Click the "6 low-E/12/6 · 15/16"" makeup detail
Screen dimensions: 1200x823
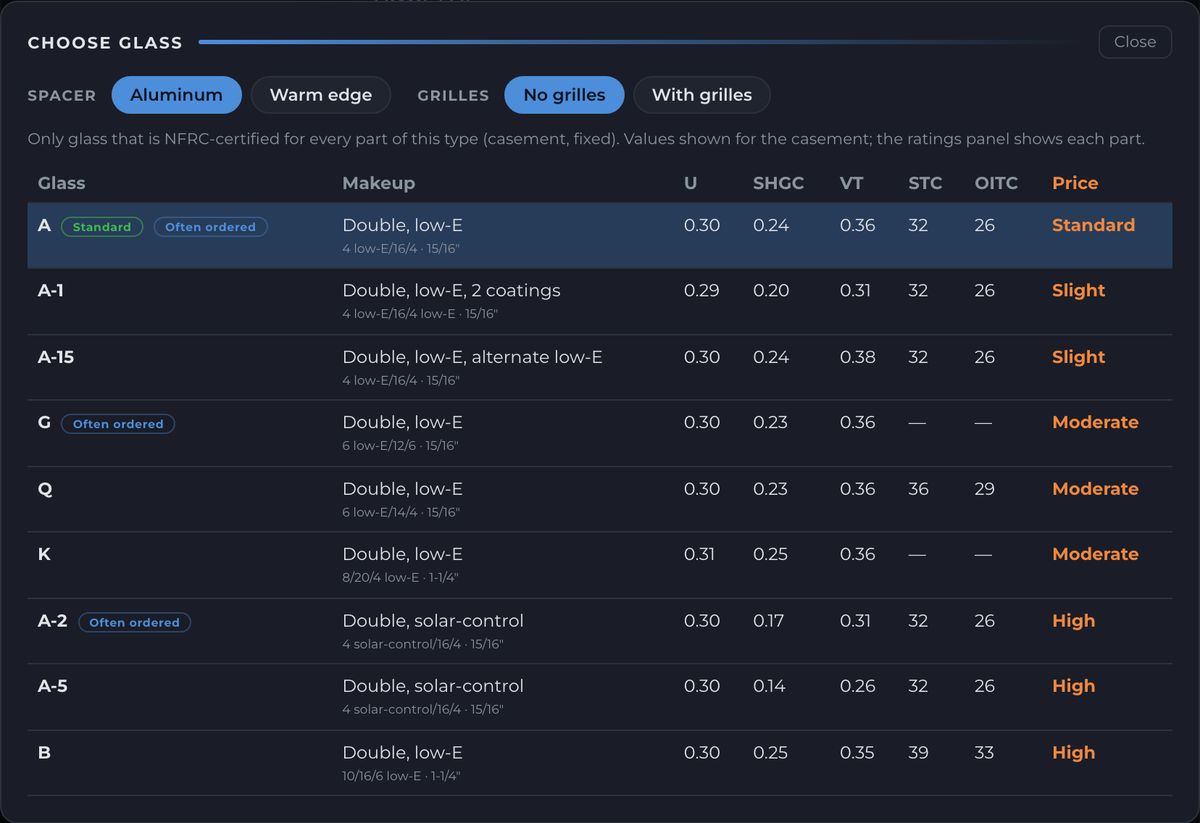coord(401,445)
